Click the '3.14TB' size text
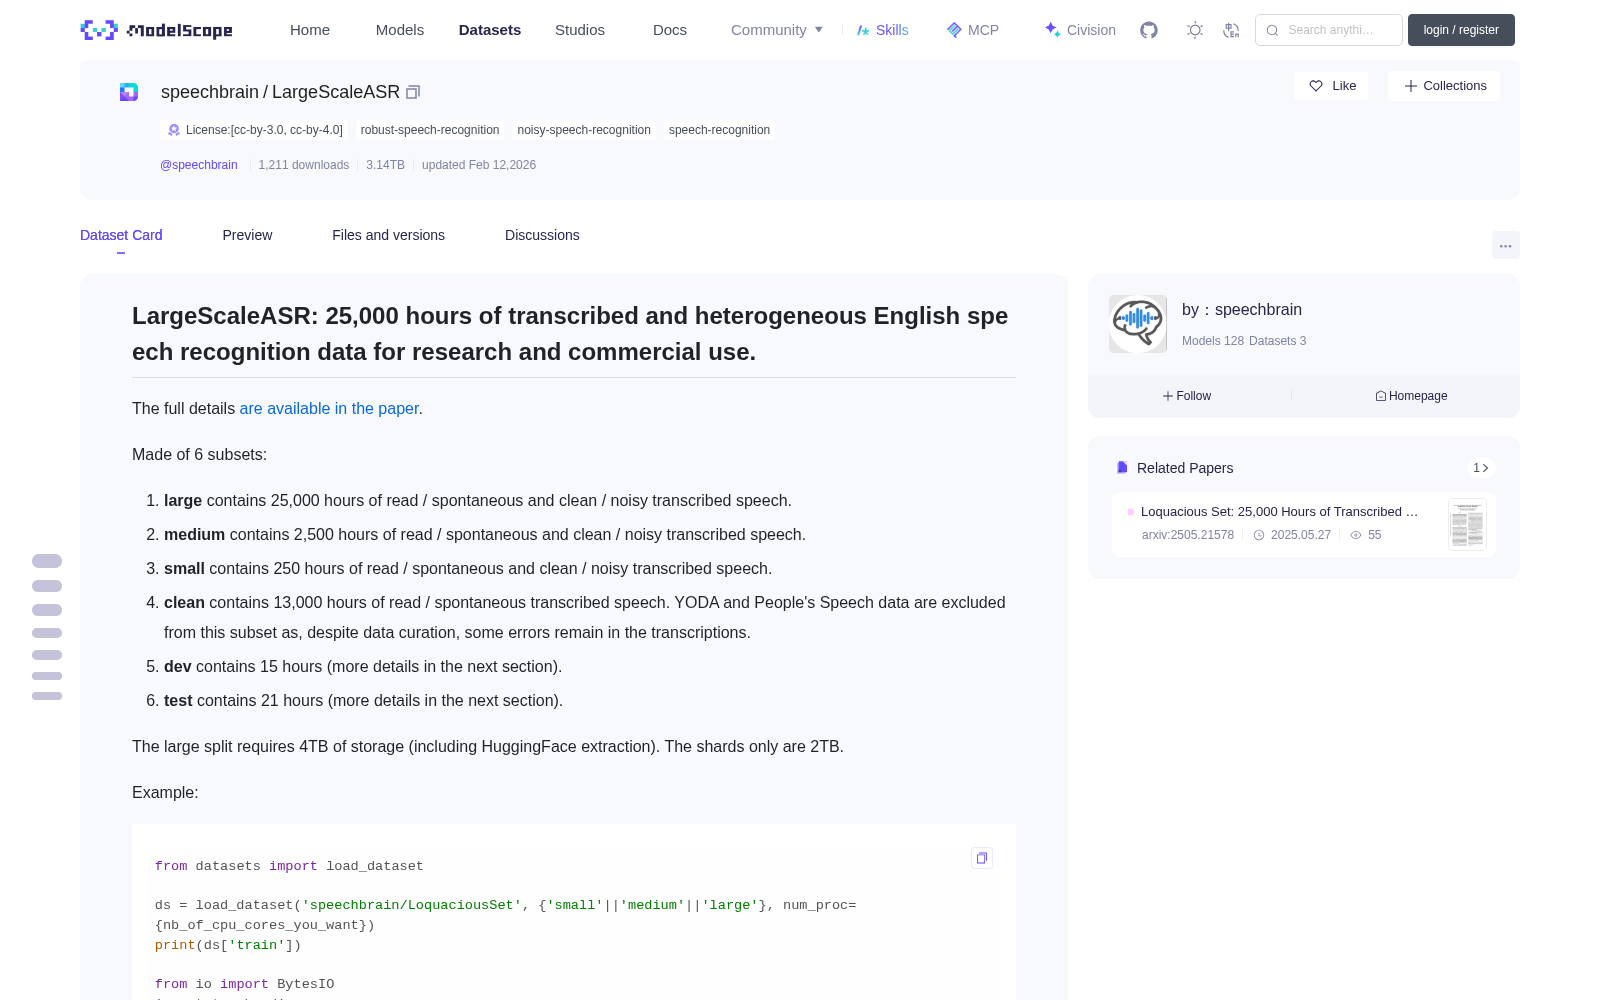Viewport: 1600px width, 1000px height. pyautogui.click(x=385, y=165)
